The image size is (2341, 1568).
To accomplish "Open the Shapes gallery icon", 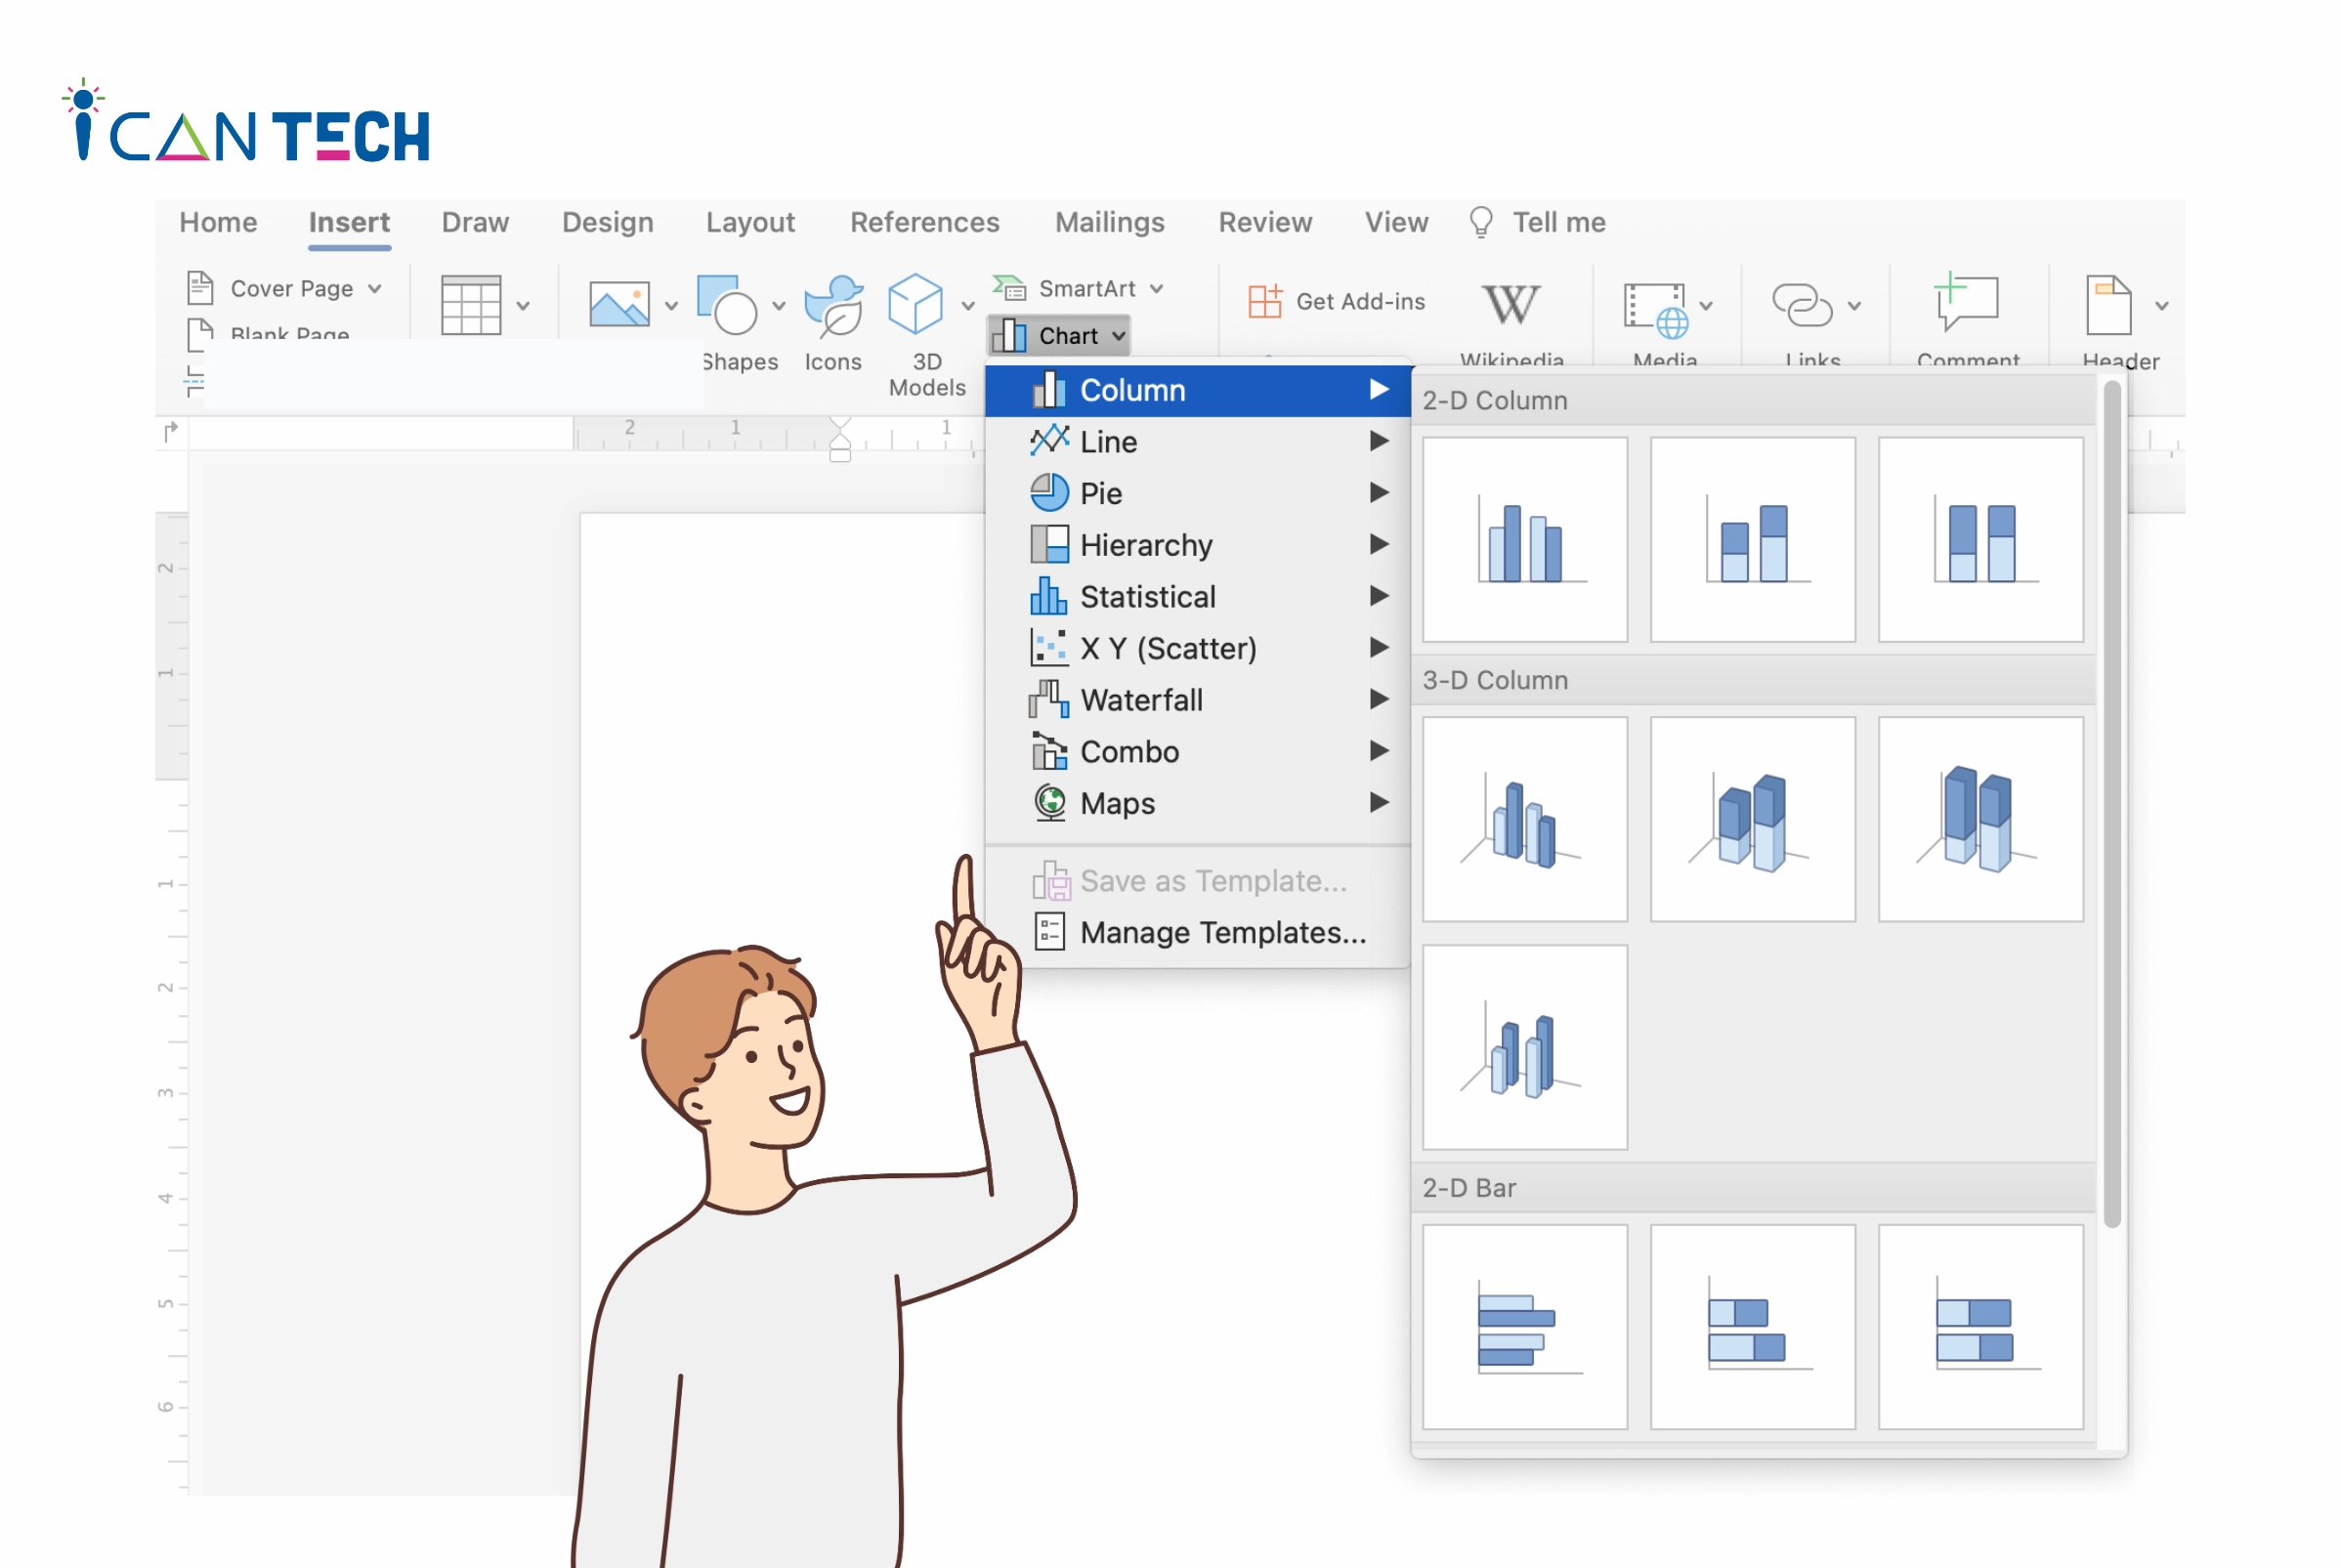I will 727,305.
